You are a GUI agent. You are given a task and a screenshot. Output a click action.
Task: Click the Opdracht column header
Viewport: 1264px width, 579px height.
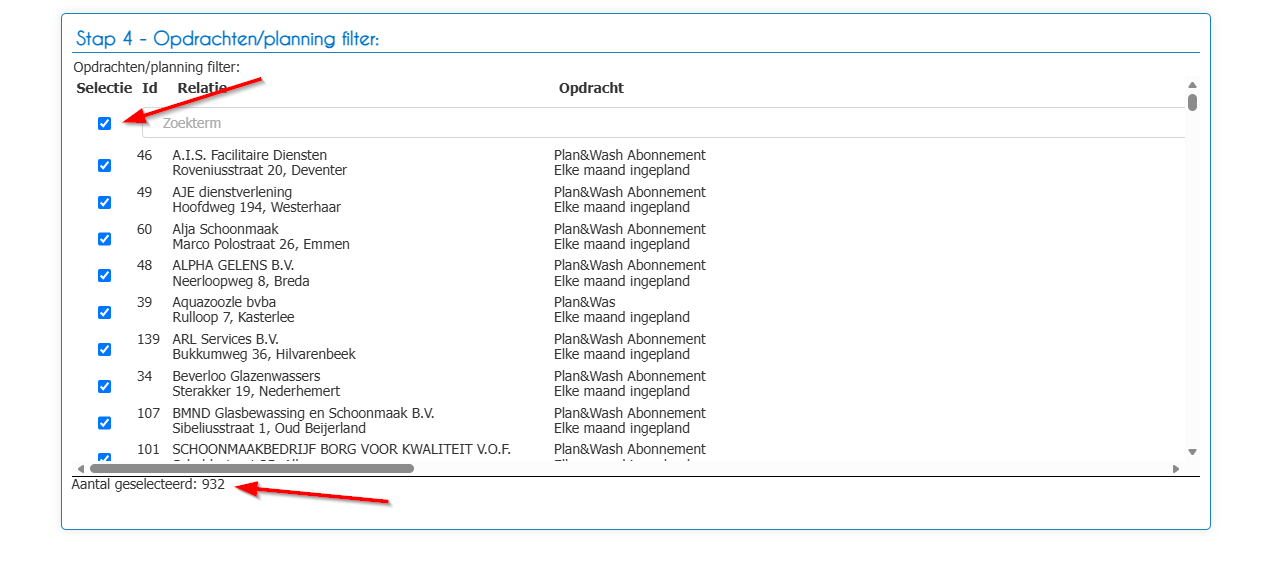coord(591,88)
